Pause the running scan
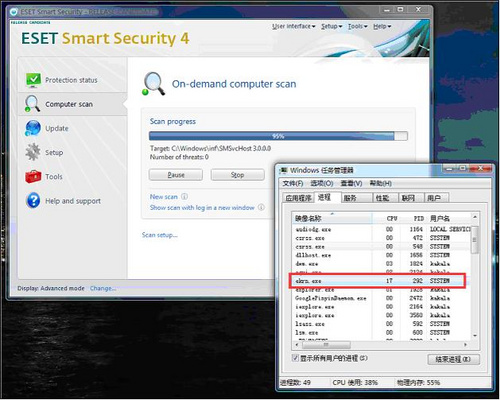Viewport: 500px width, 400px height. tap(176, 175)
